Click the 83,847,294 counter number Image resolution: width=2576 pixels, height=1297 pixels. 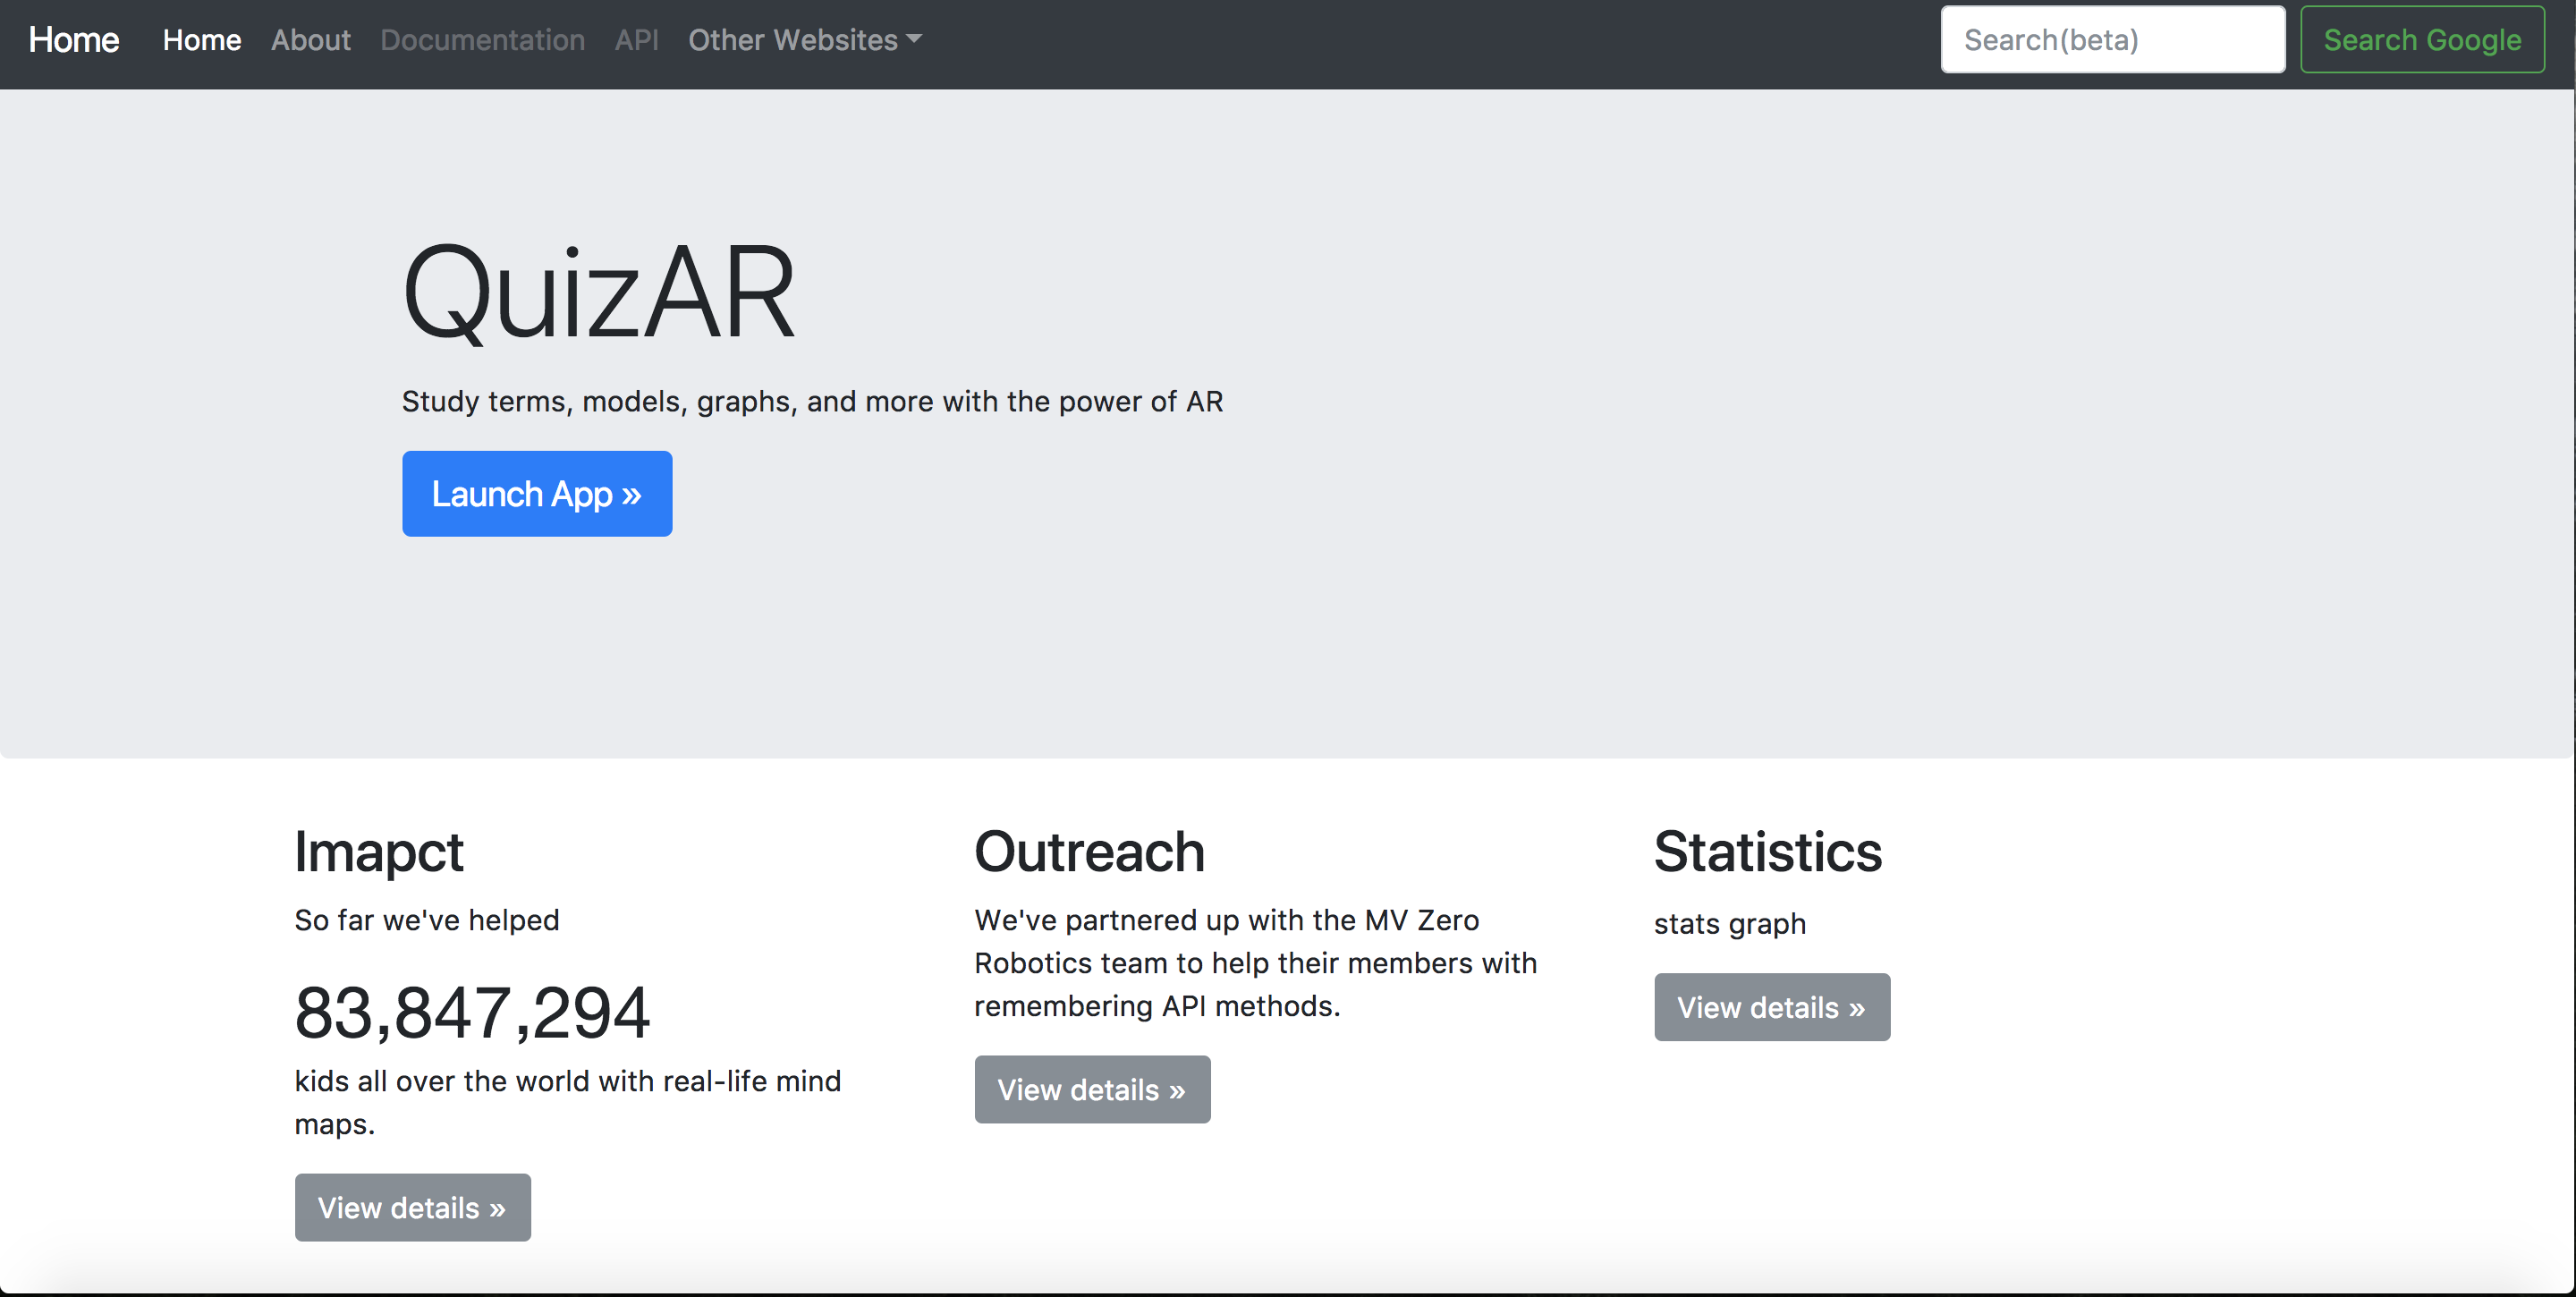tap(472, 1013)
